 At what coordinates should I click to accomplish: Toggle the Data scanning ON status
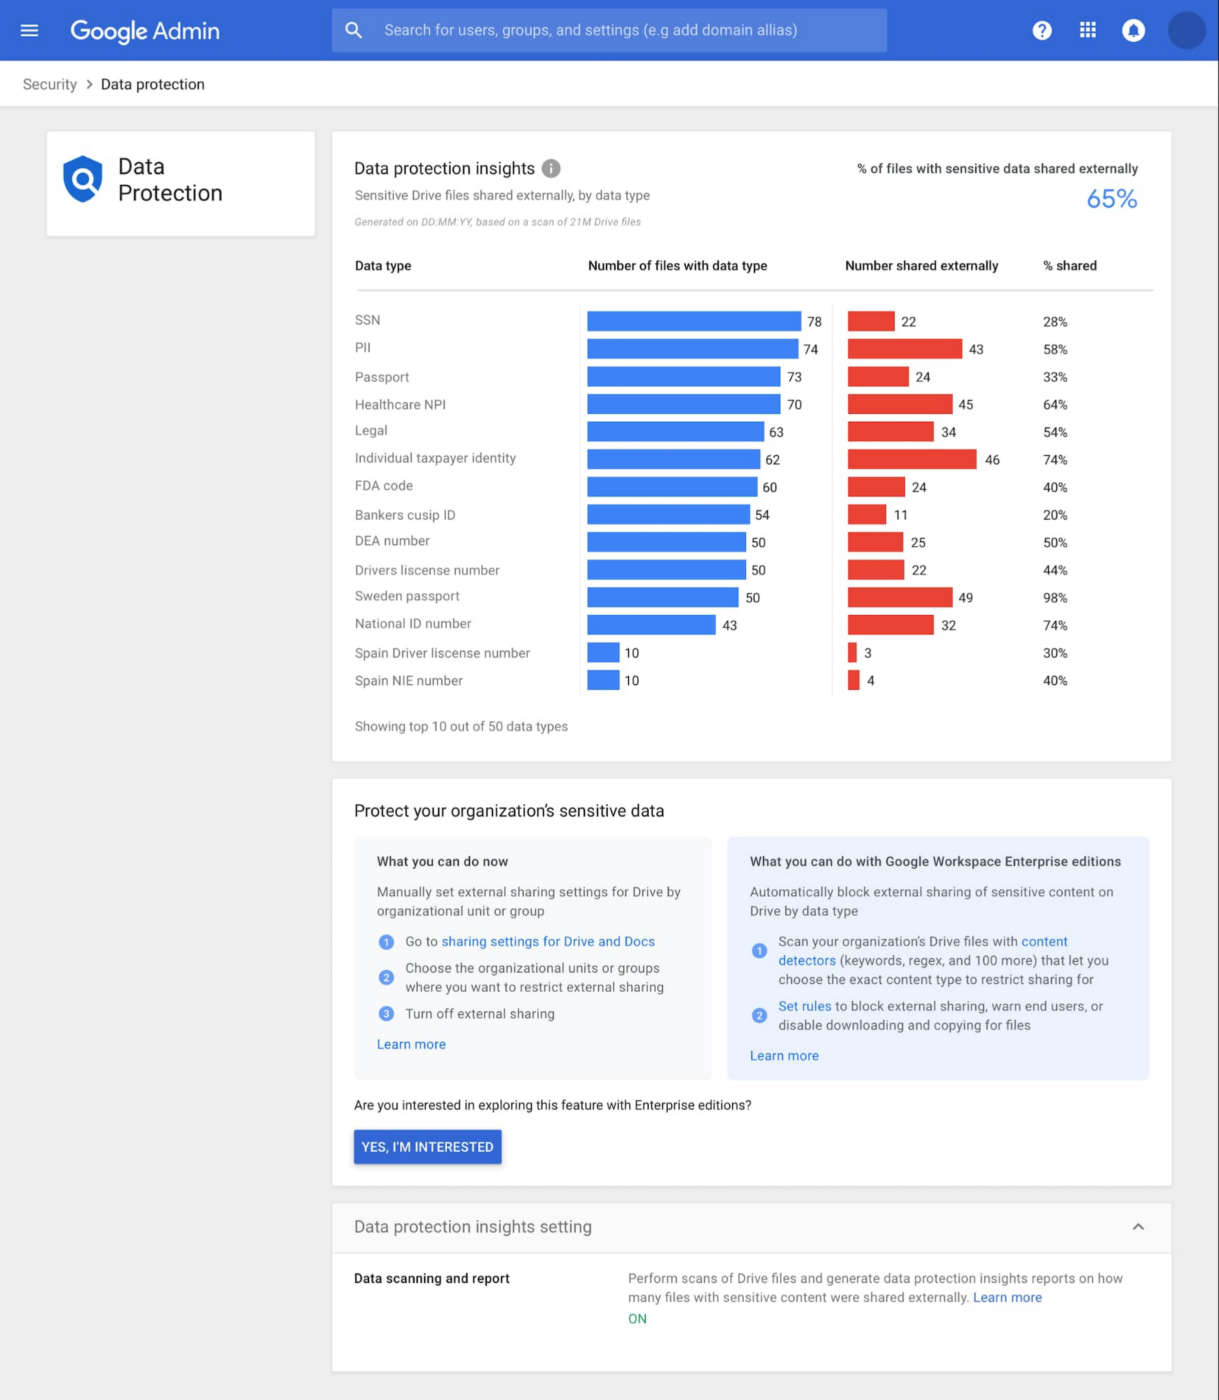(x=637, y=1319)
